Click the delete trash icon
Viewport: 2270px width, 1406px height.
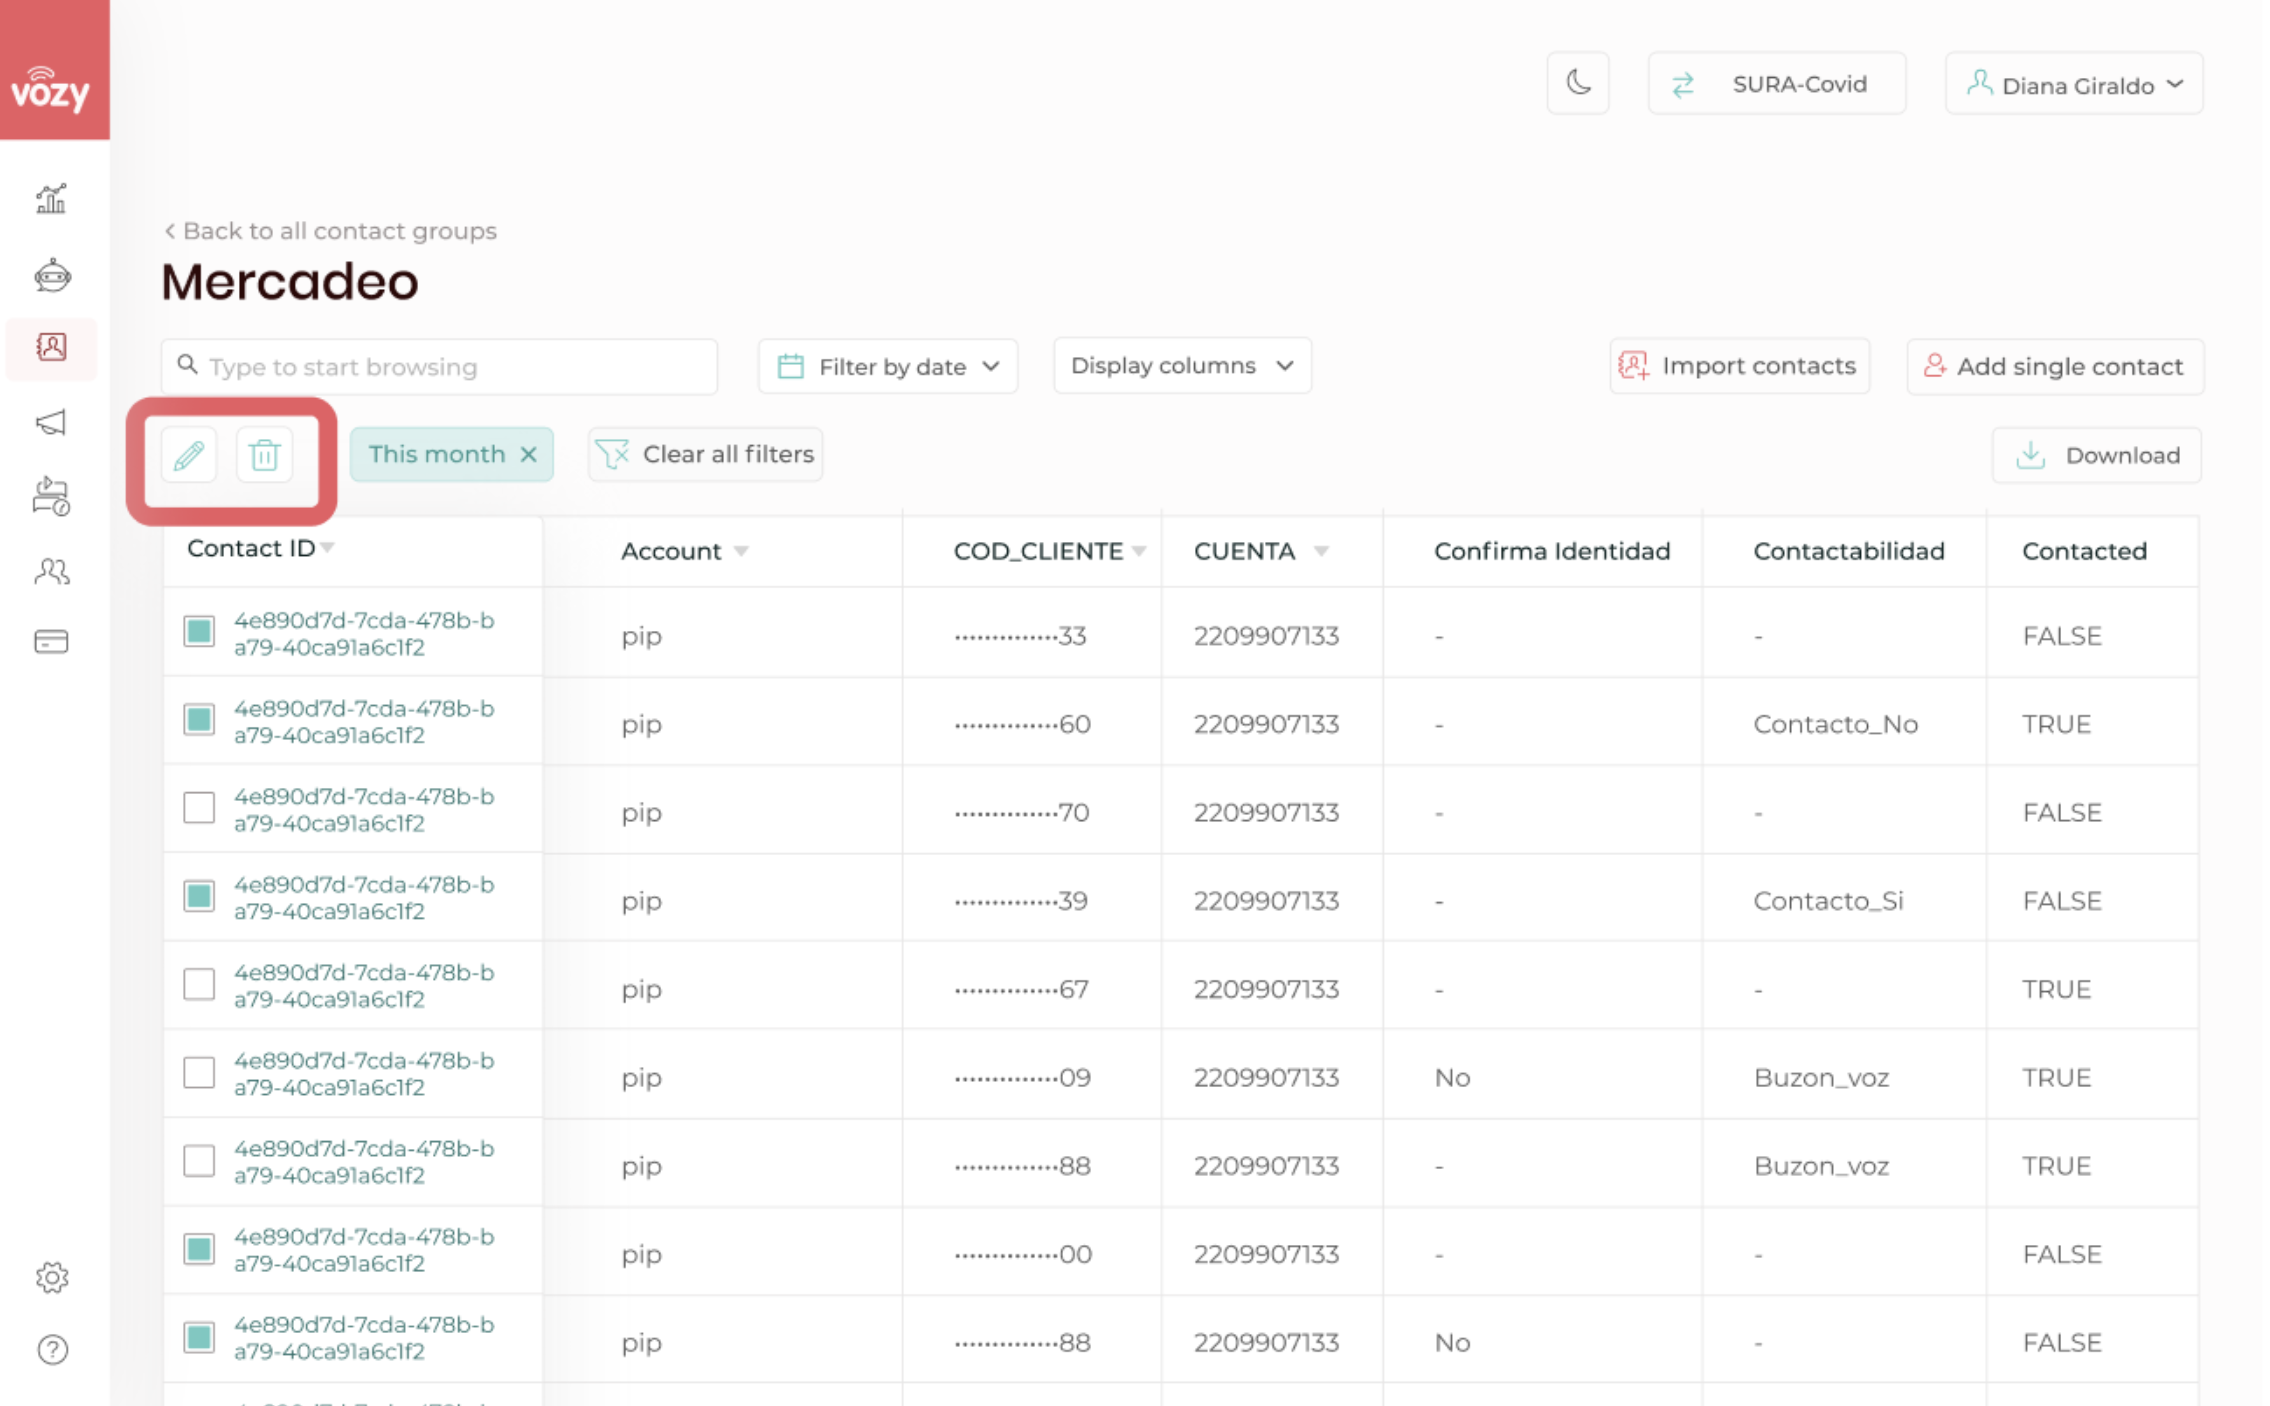click(264, 455)
